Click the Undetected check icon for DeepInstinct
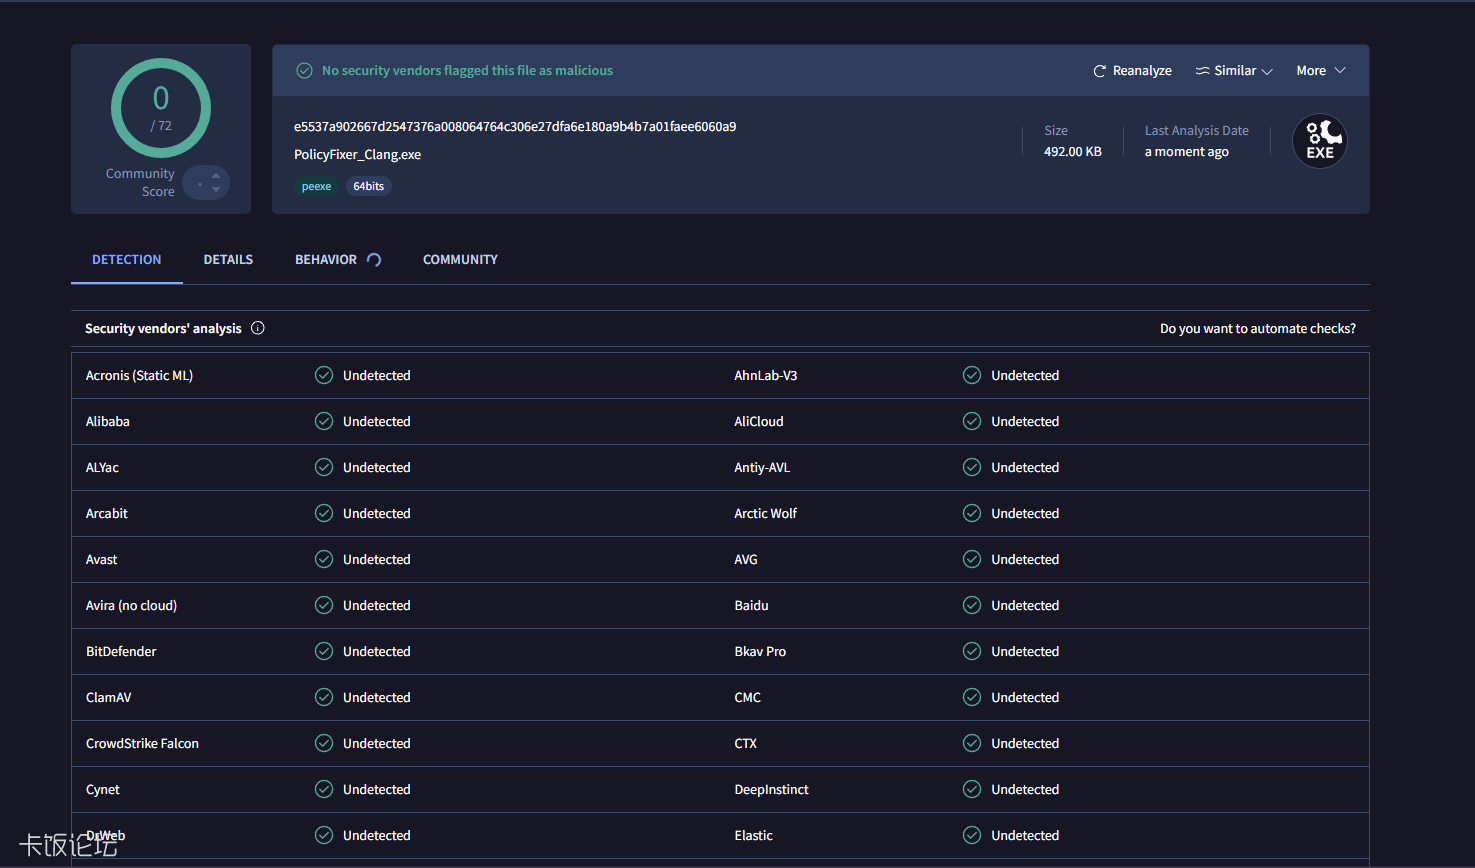The height and width of the screenshot is (868, 1475). tap(972, 789)
